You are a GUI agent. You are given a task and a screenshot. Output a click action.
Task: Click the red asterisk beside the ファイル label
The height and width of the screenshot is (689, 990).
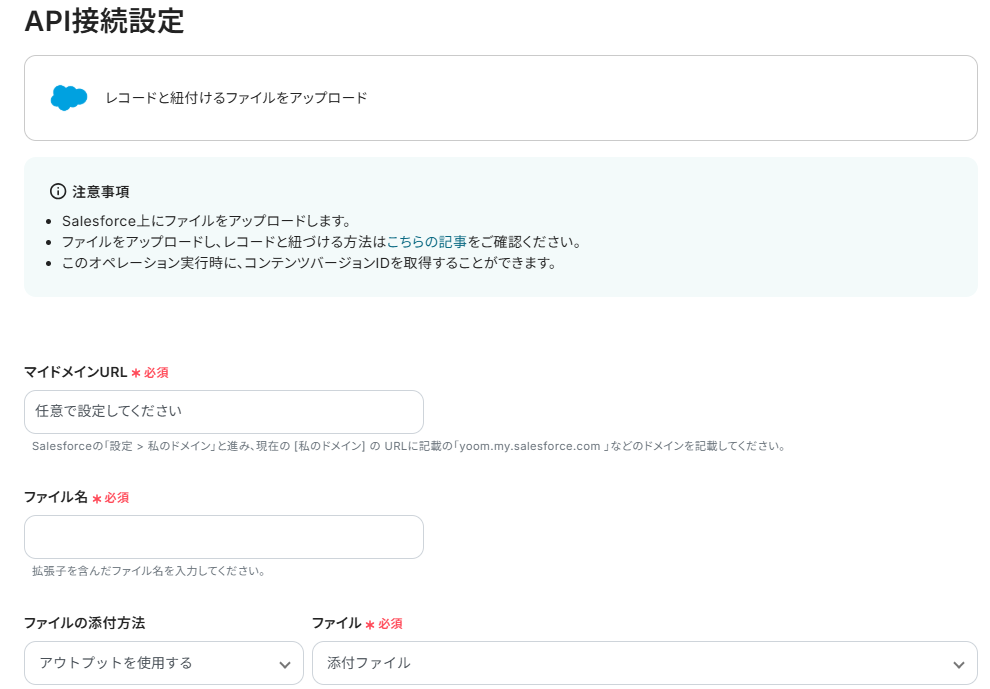[x=370, y=624]
